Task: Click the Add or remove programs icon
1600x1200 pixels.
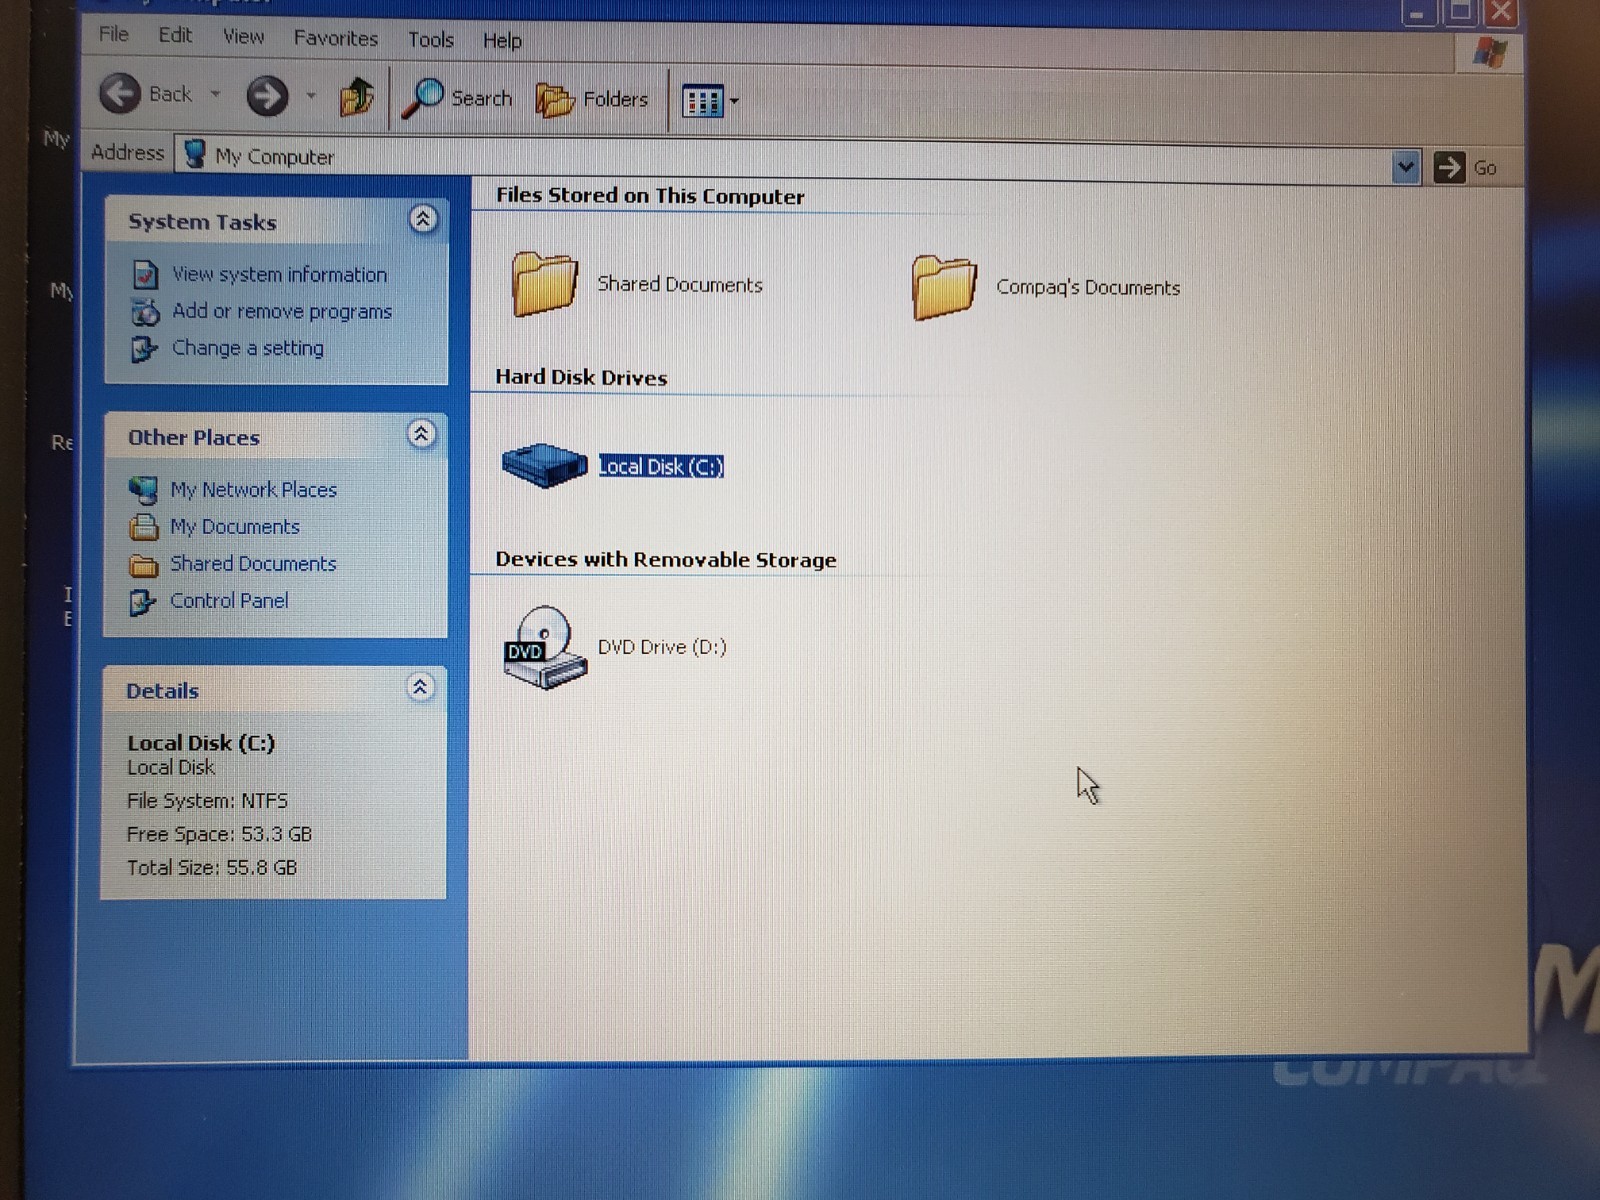Action: pyautogui.click(x=145, y=312)
